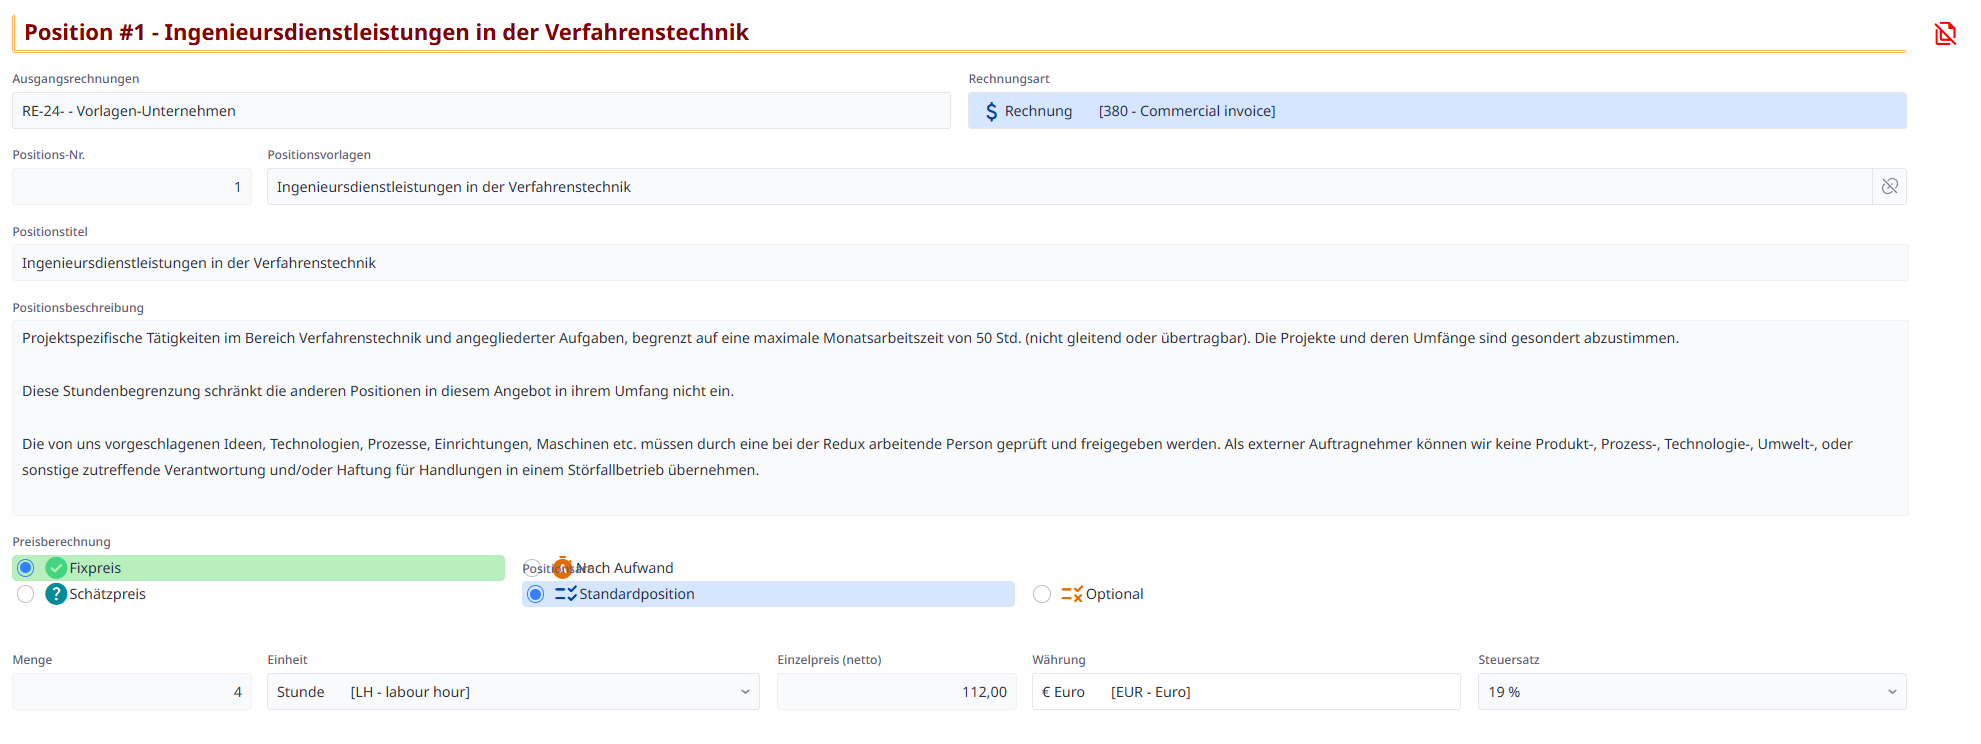Click the Einzelpreis (netto) field 112,00

(897, 692)
